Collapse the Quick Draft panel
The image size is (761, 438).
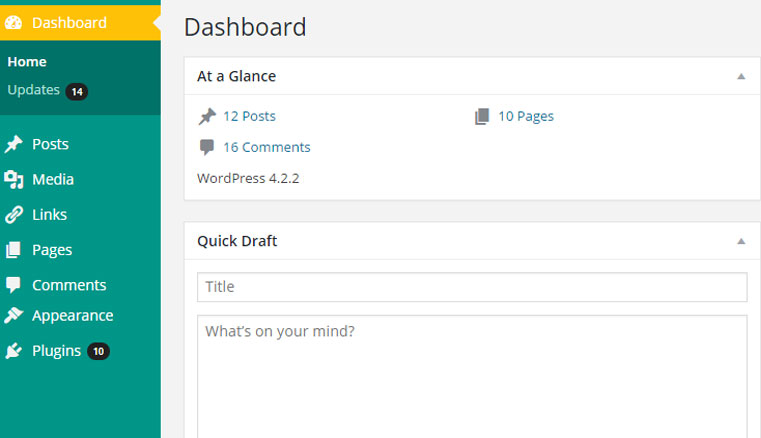tap(741, 241)
